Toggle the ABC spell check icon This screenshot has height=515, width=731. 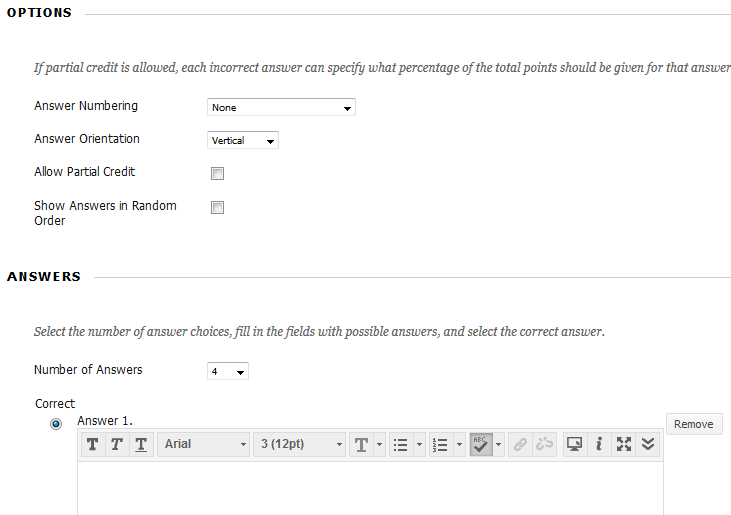[480, 444]
